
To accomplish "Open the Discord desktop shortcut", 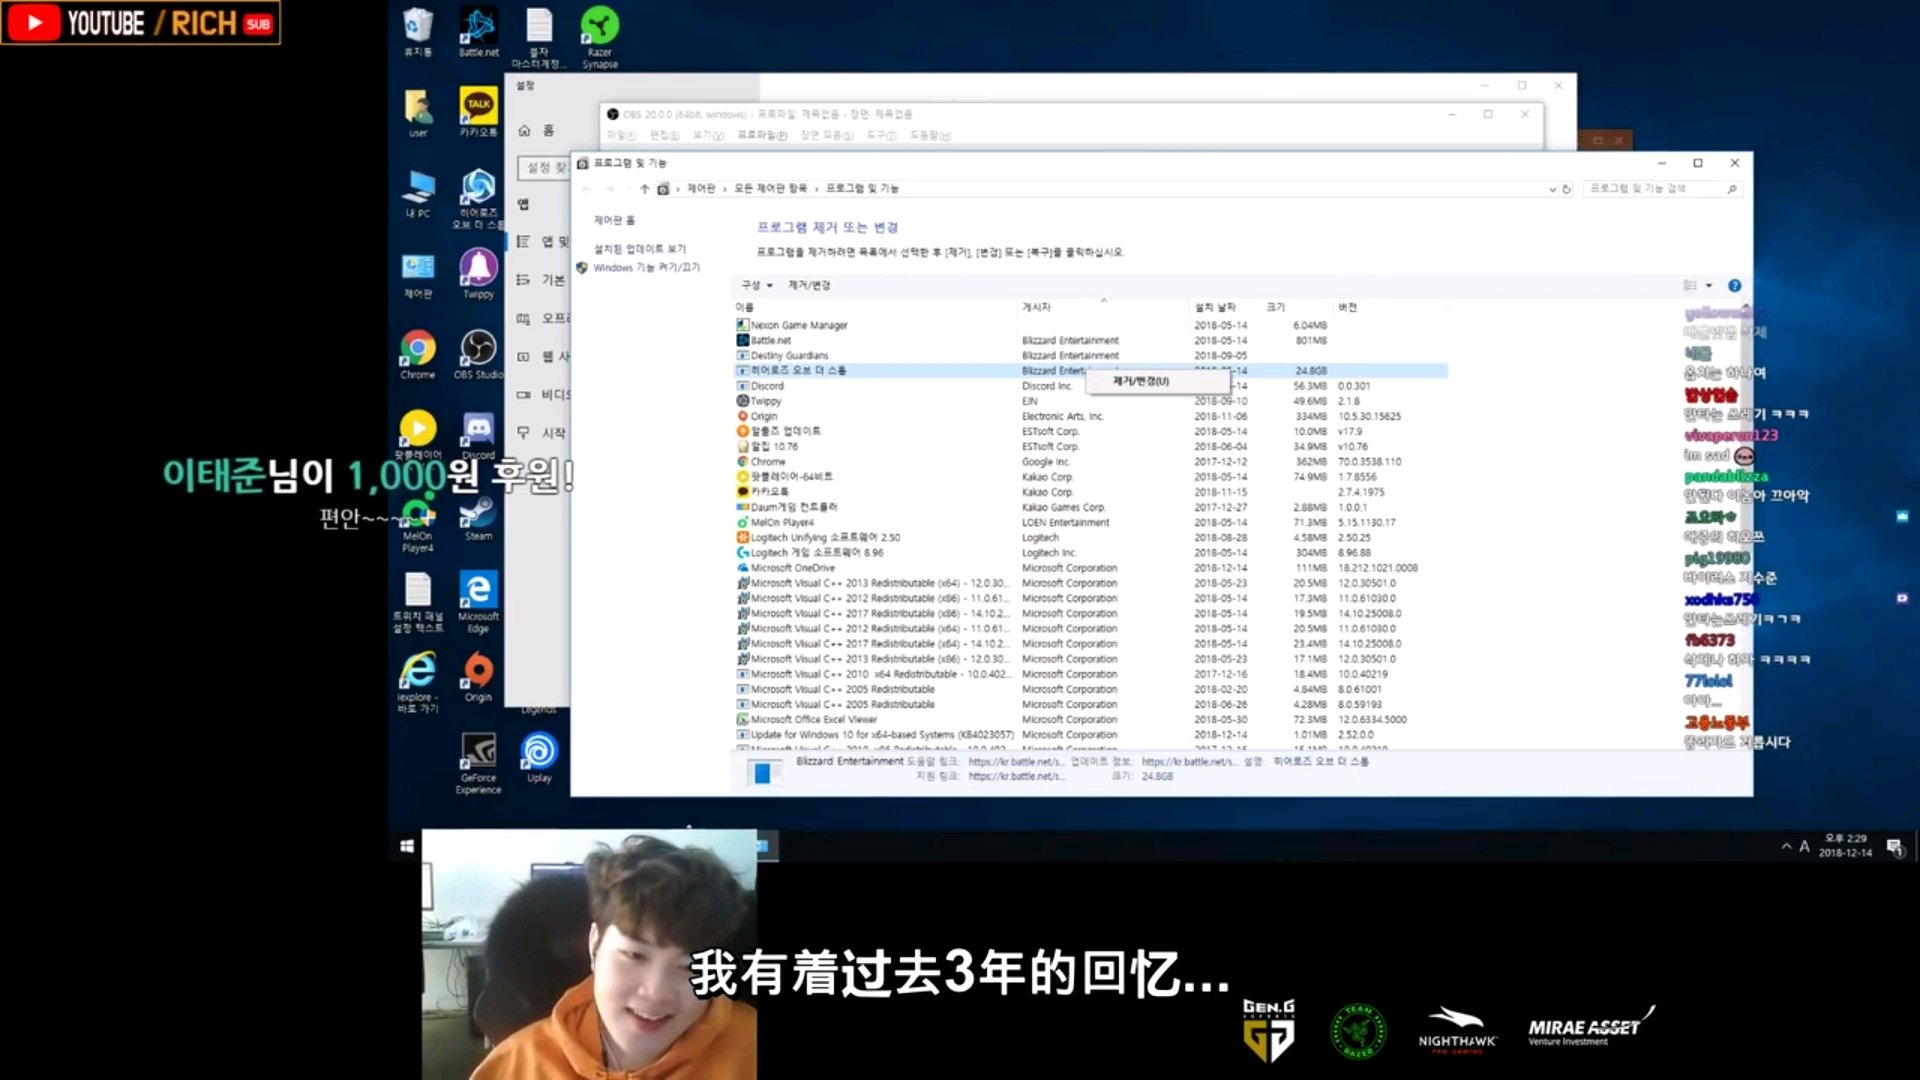I will coord(478,435).
